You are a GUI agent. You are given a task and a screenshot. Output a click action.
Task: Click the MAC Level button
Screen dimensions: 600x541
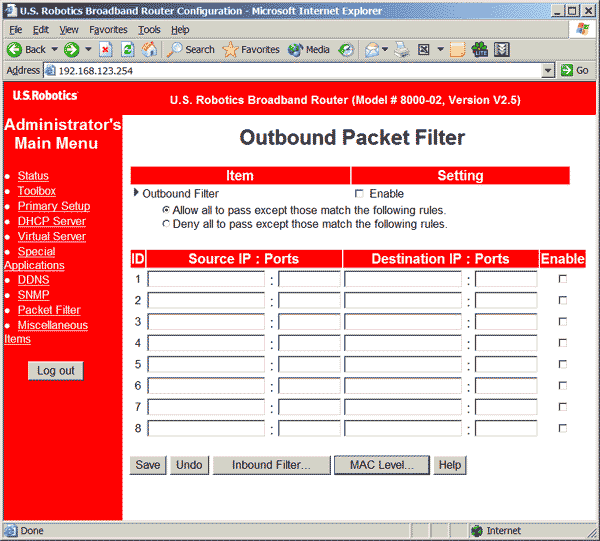point(381,465)
